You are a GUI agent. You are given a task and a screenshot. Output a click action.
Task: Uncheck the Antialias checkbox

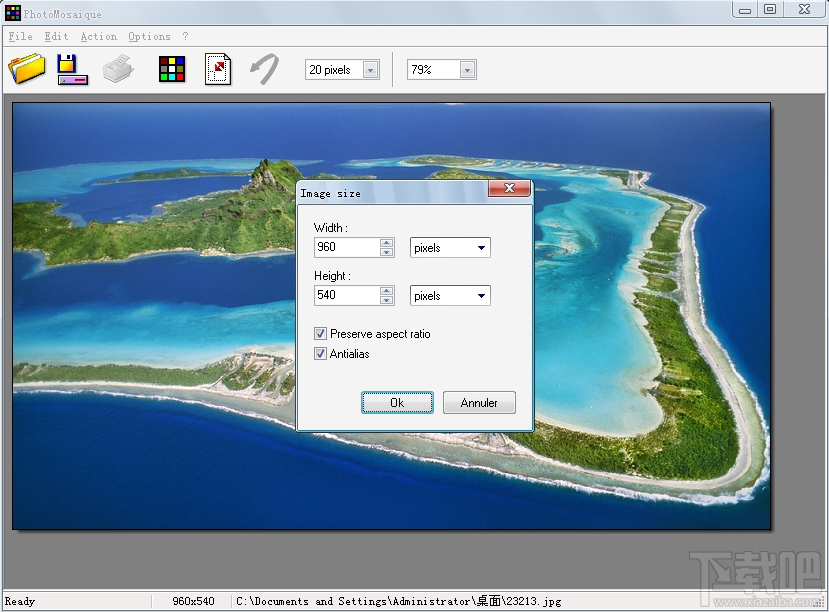320,354
